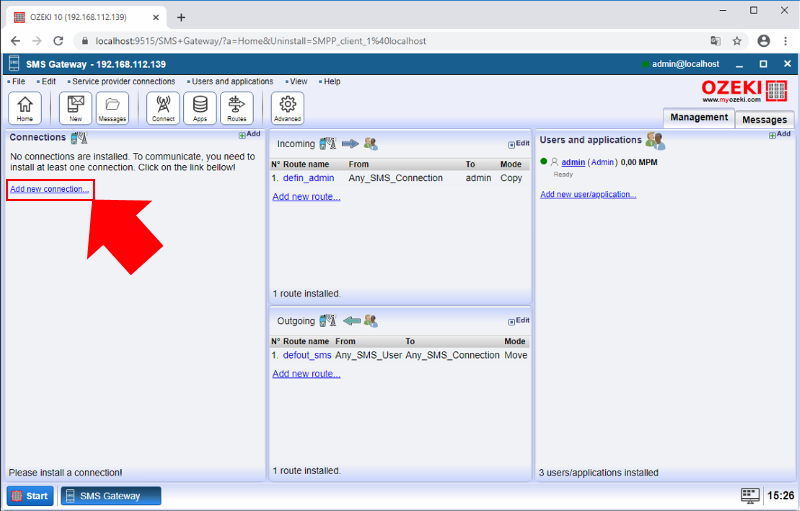Image resolution: width=800 pixels, height=511 pixels.
Task: Click the taskbar clock 15:26
Action: point(780,495)
